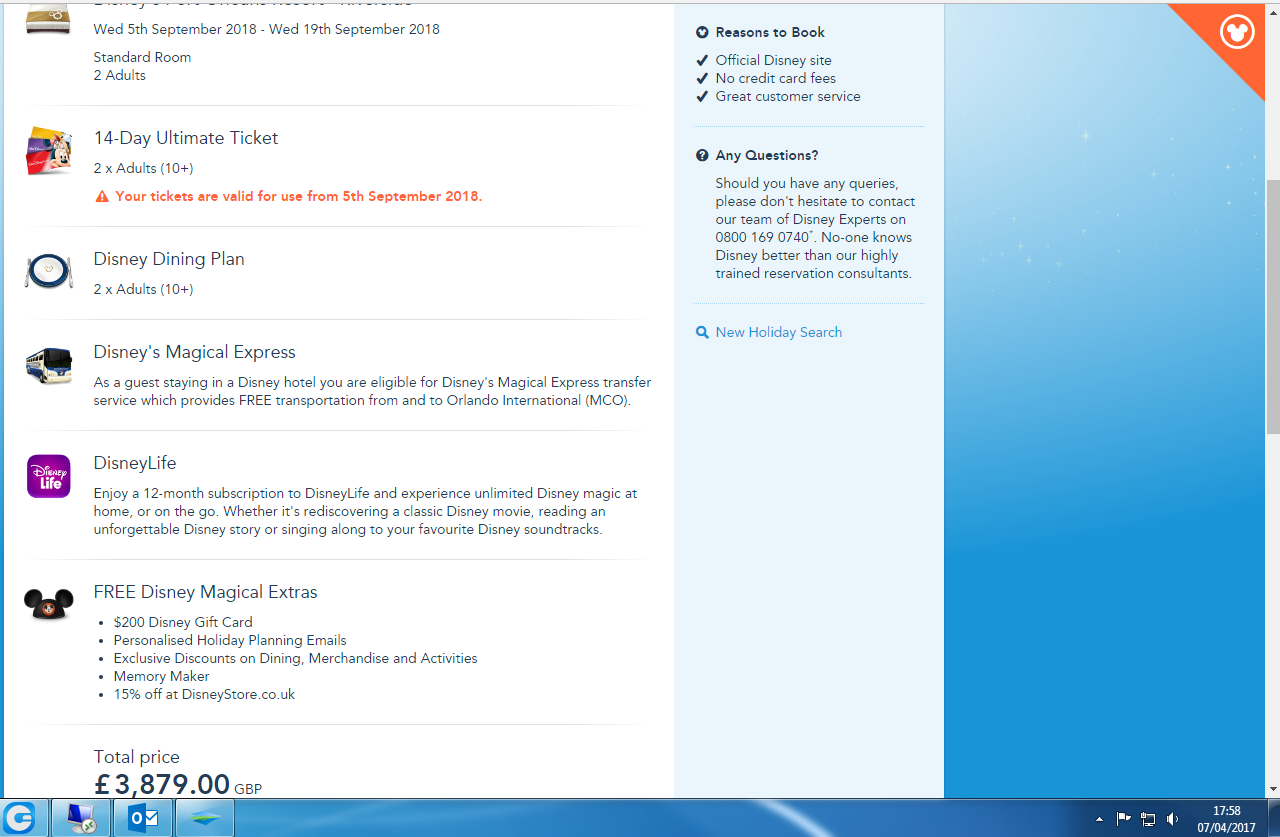Open the blue G app in the taskbar
This screenshot has width=1280, height=837.
click(19, 818)
